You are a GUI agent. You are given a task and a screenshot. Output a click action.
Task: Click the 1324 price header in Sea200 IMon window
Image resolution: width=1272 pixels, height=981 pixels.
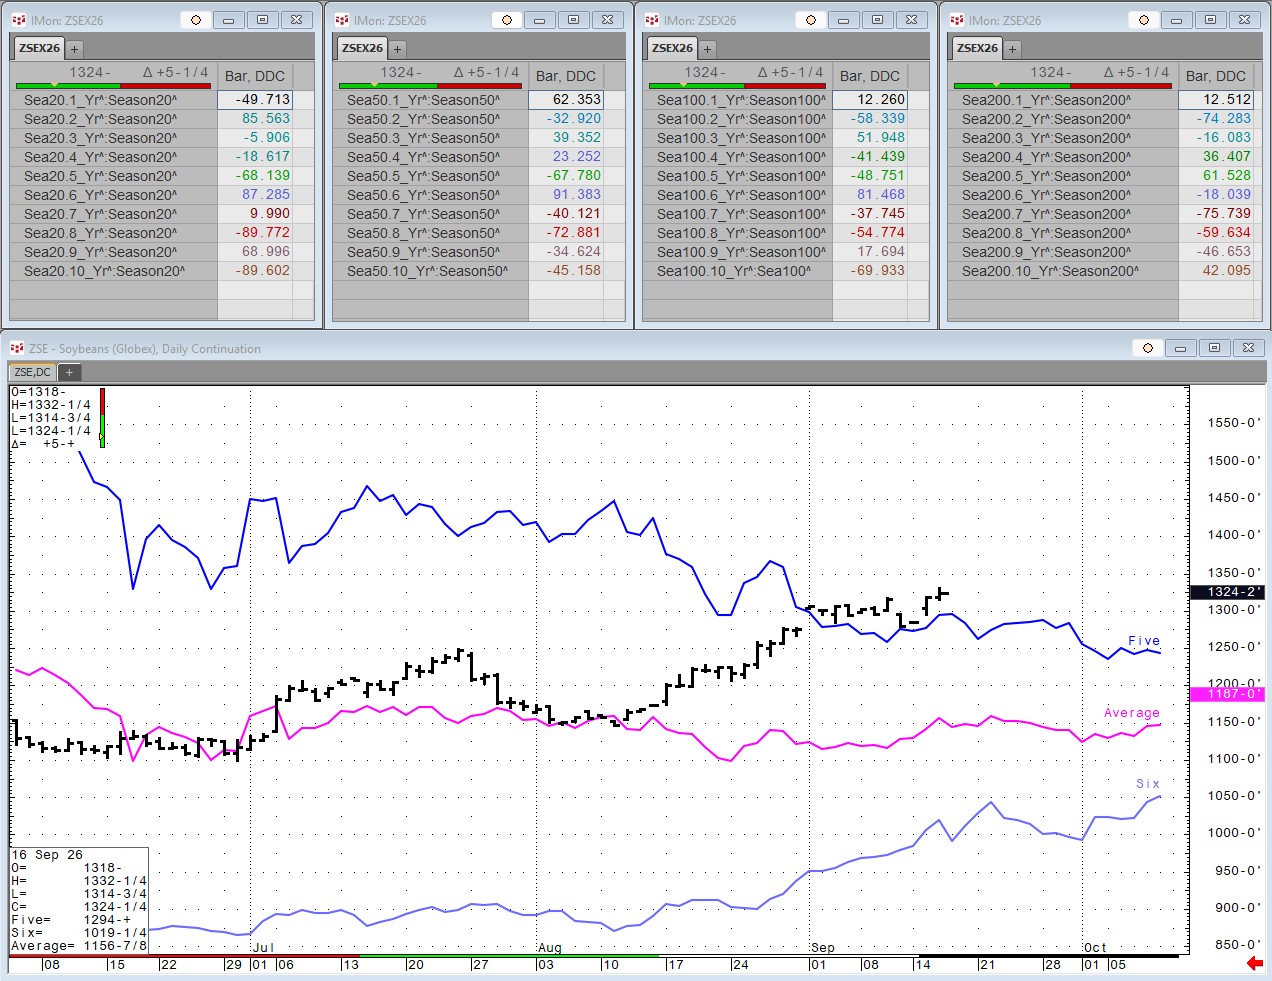tap(1051, 72)
